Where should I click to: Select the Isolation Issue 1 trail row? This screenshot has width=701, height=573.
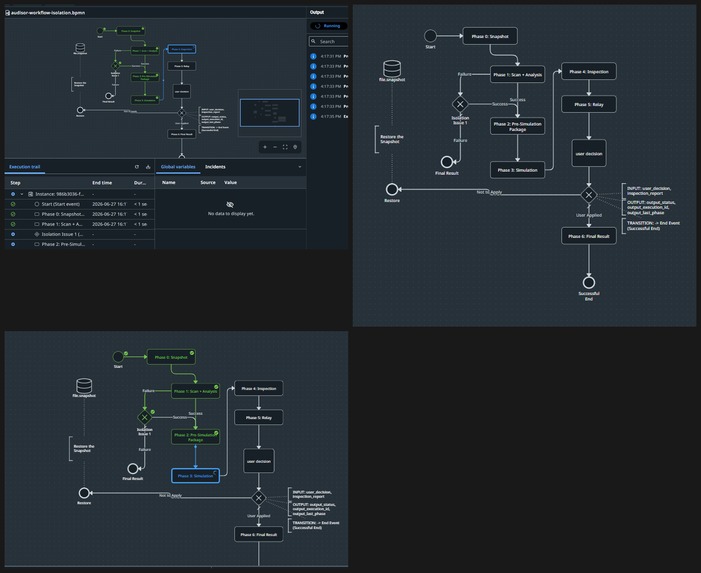[x=80, y=234]
